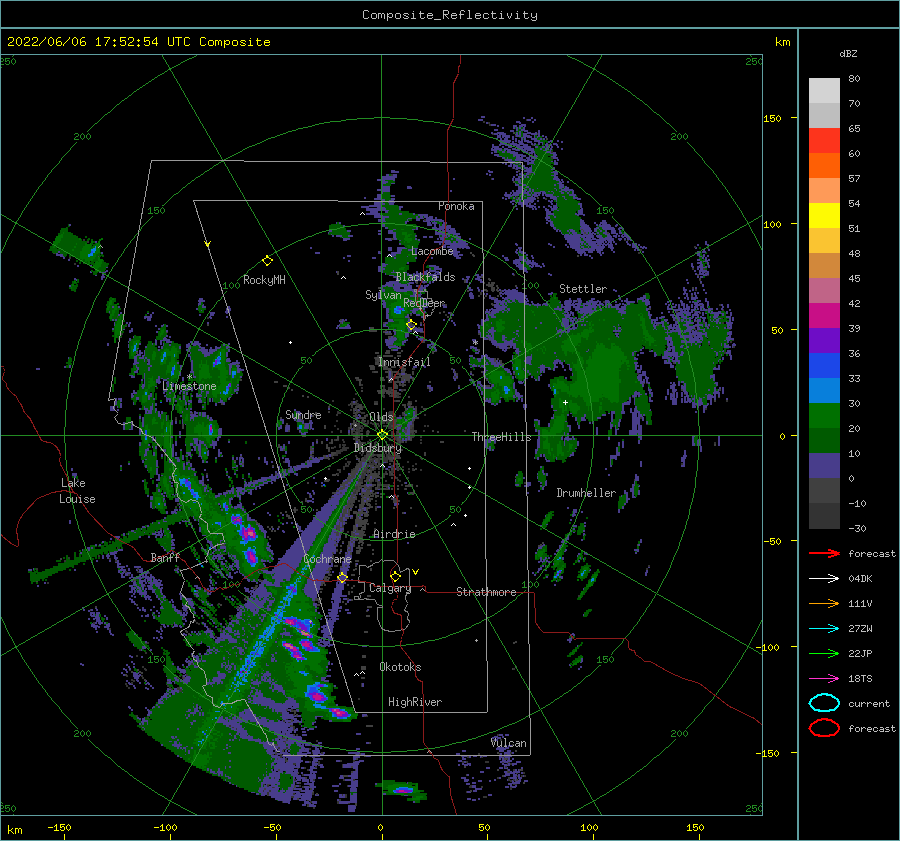Click the red forecast ellipse legend icon

pyautogui.click(x=824, y=728)
